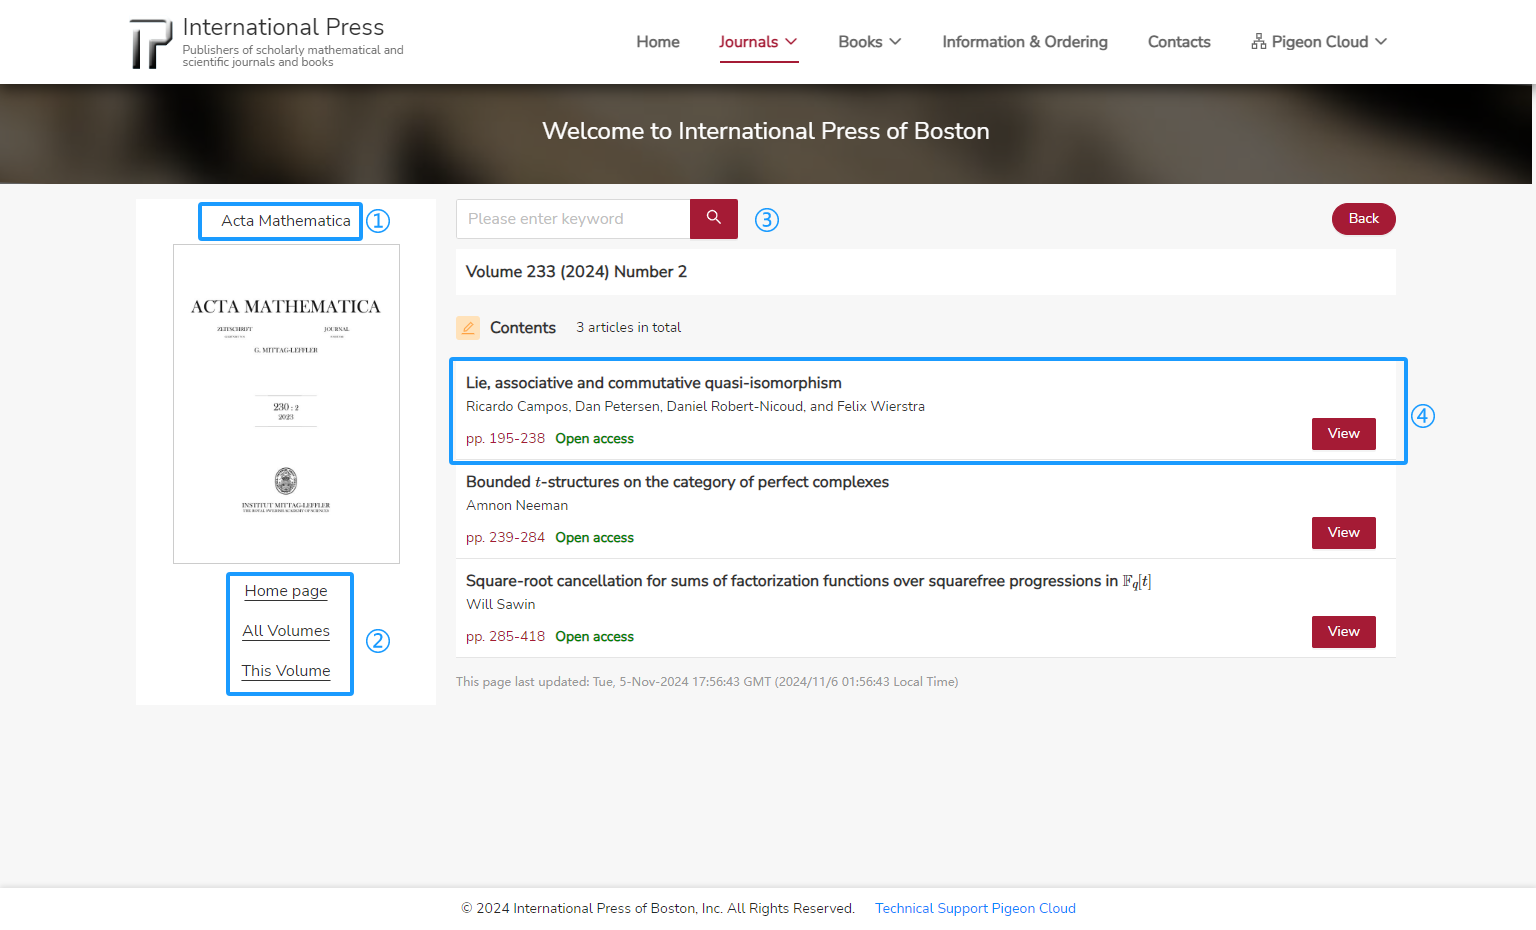This screenshot has height=930, width=1536.
Task: Click the International Press logo icon
Action: pyautogui.click(x=151, y=44)
